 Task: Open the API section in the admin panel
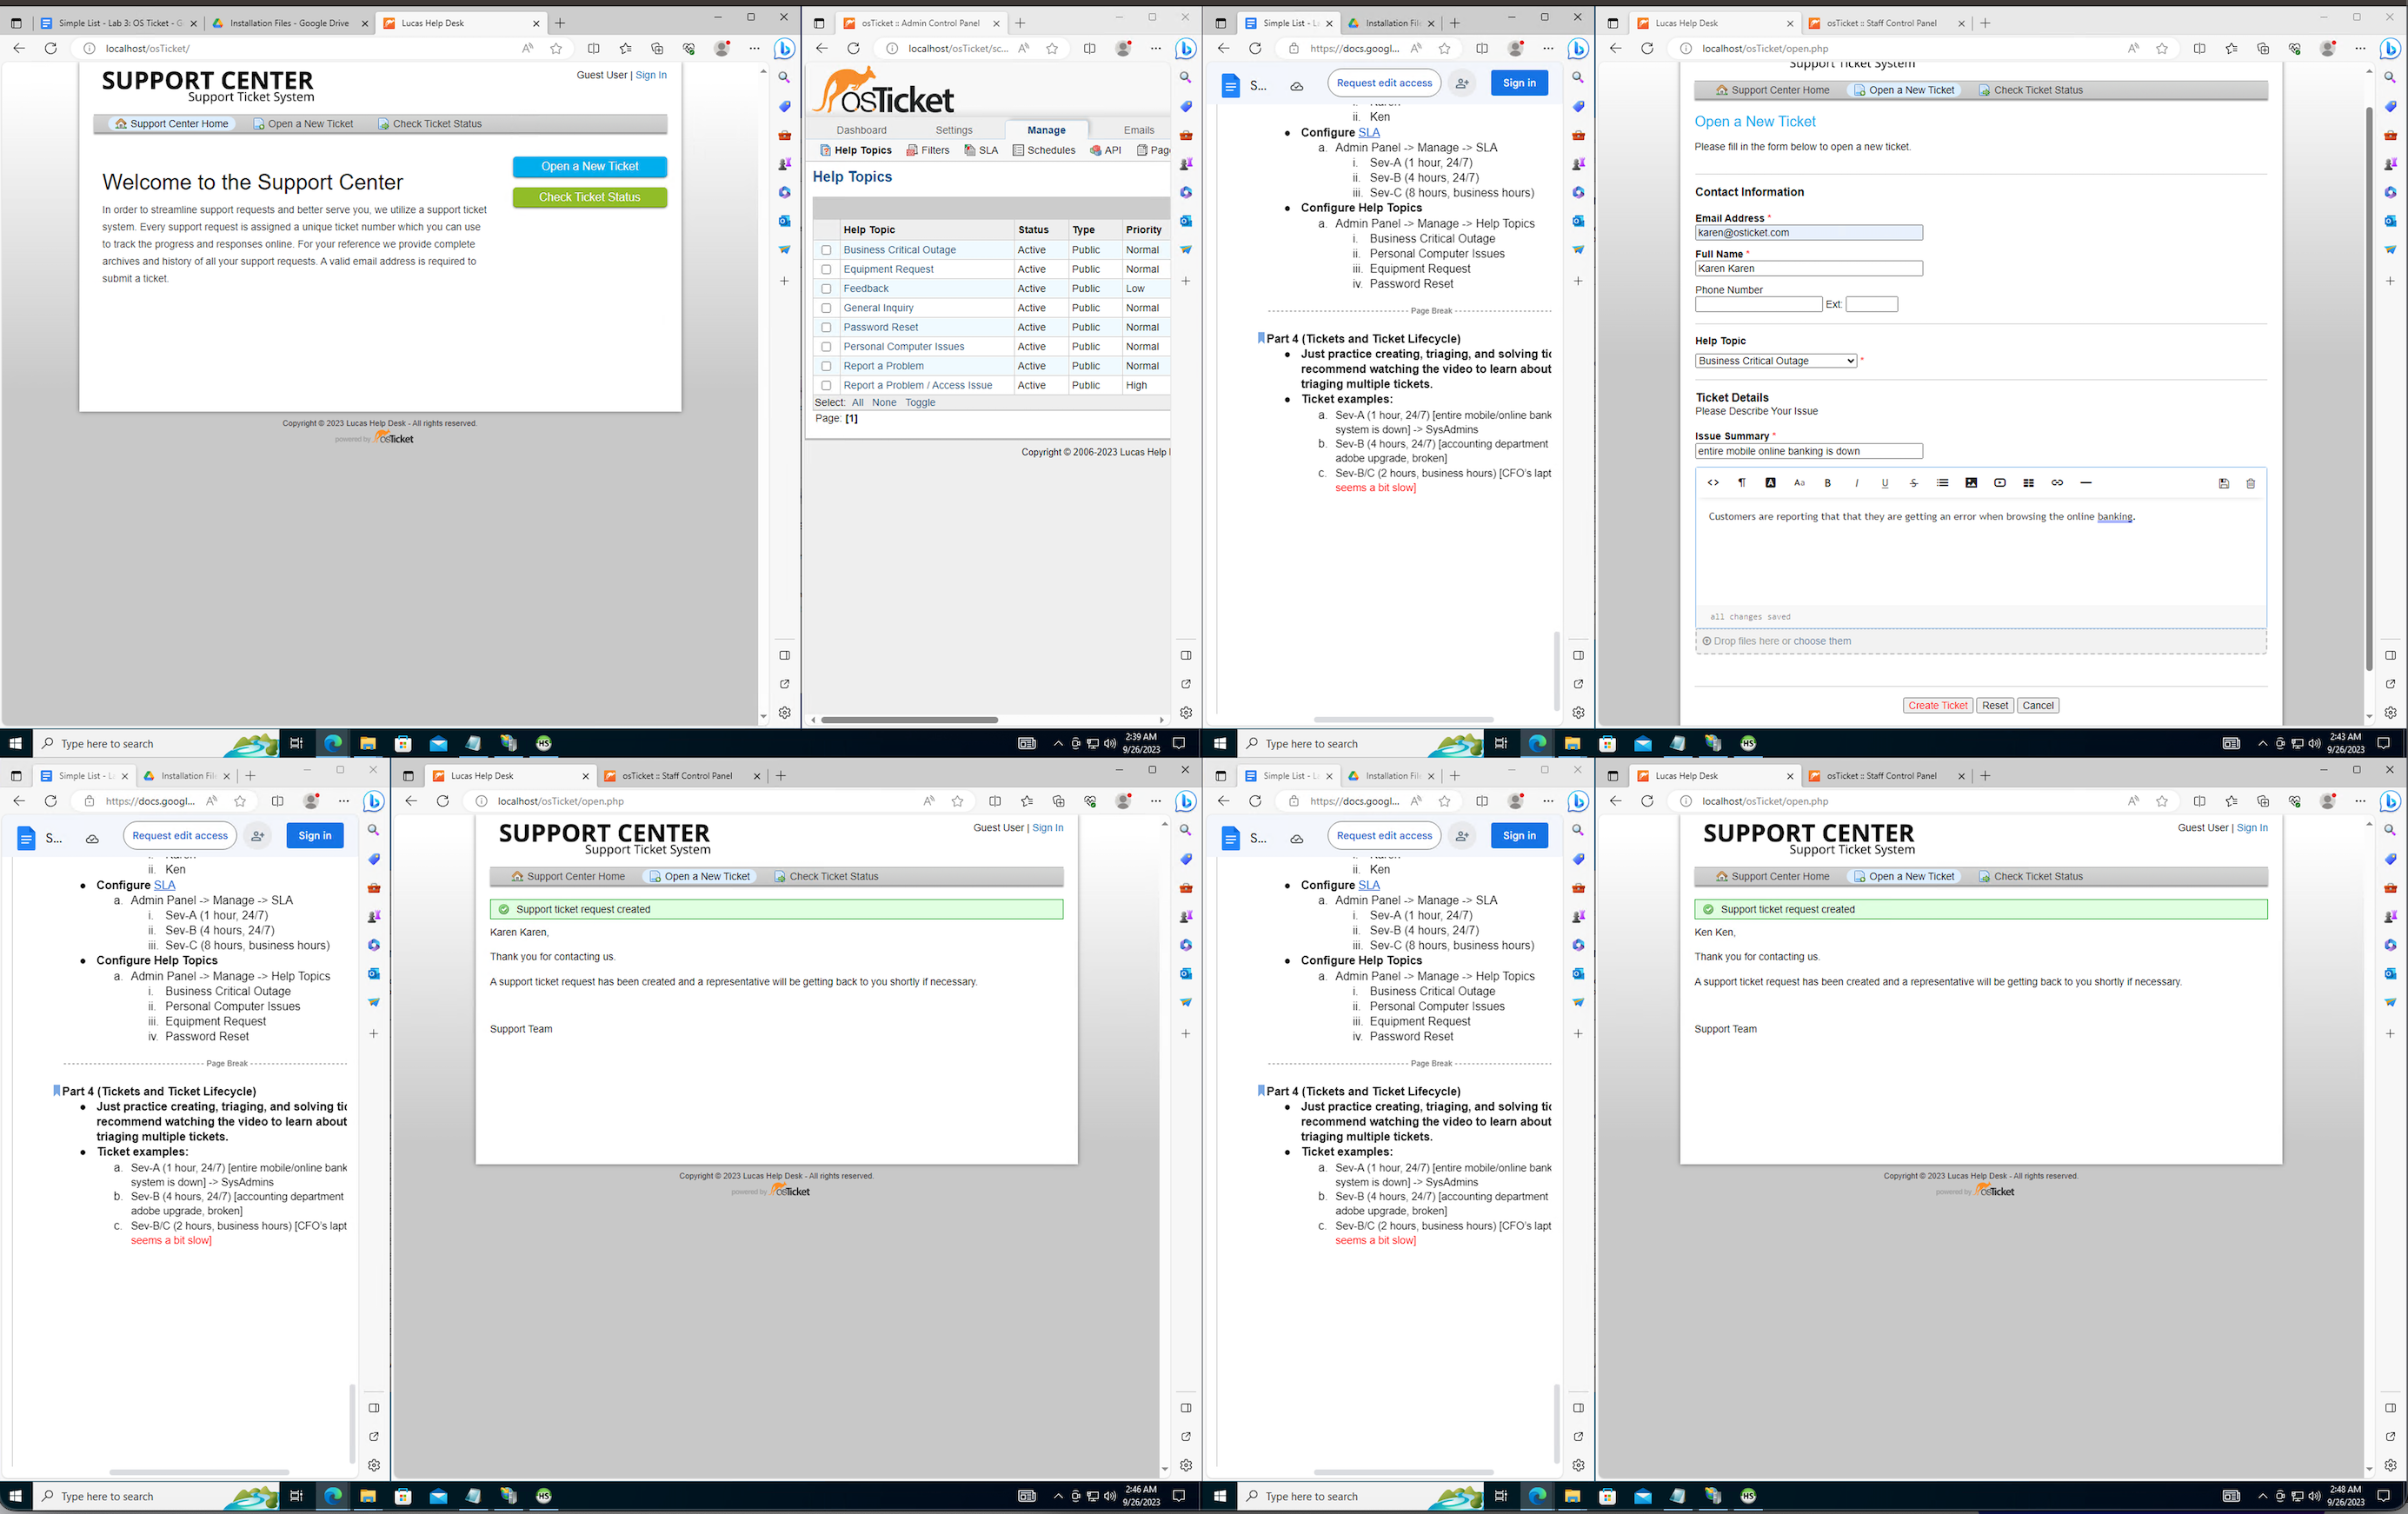tap(1105, 150)
